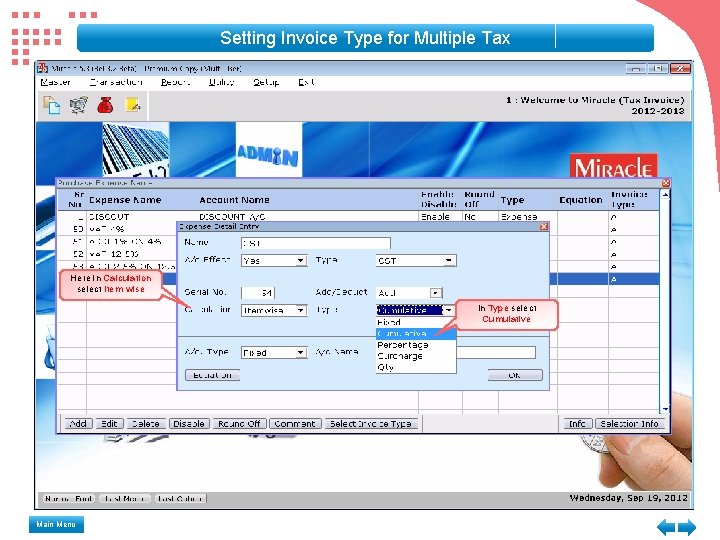This screenshot has width=720, height=540.
Task: Open the Transaction menu
Action: pos(116,82)
